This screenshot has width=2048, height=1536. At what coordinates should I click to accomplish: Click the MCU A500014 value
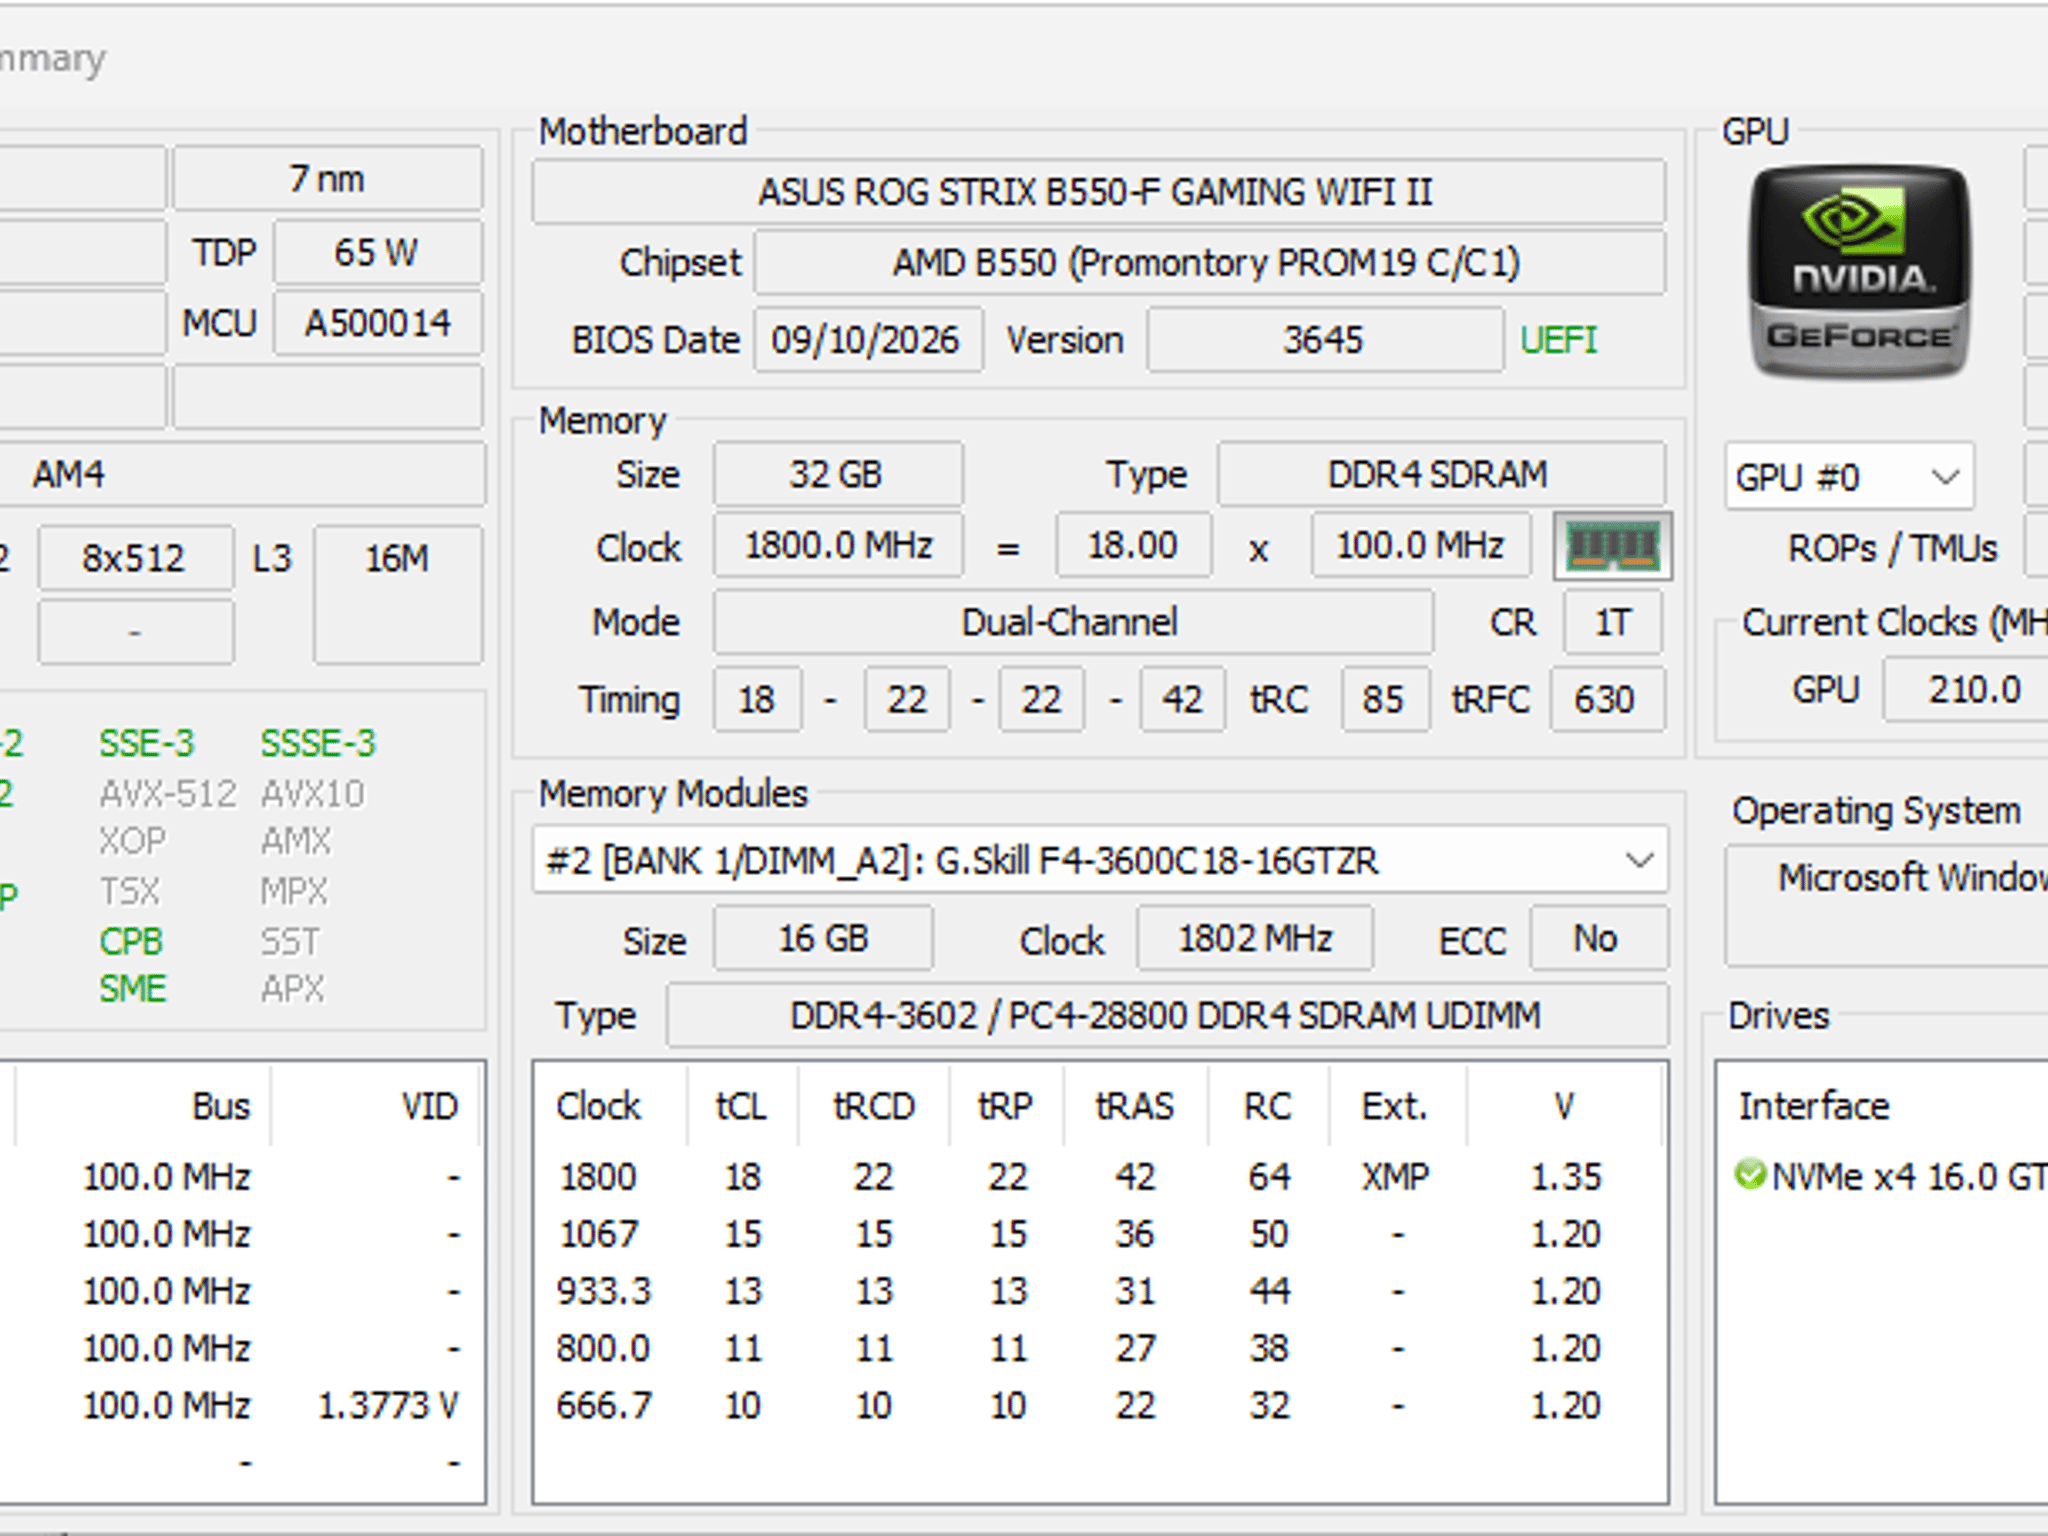[x=377, y=323]
